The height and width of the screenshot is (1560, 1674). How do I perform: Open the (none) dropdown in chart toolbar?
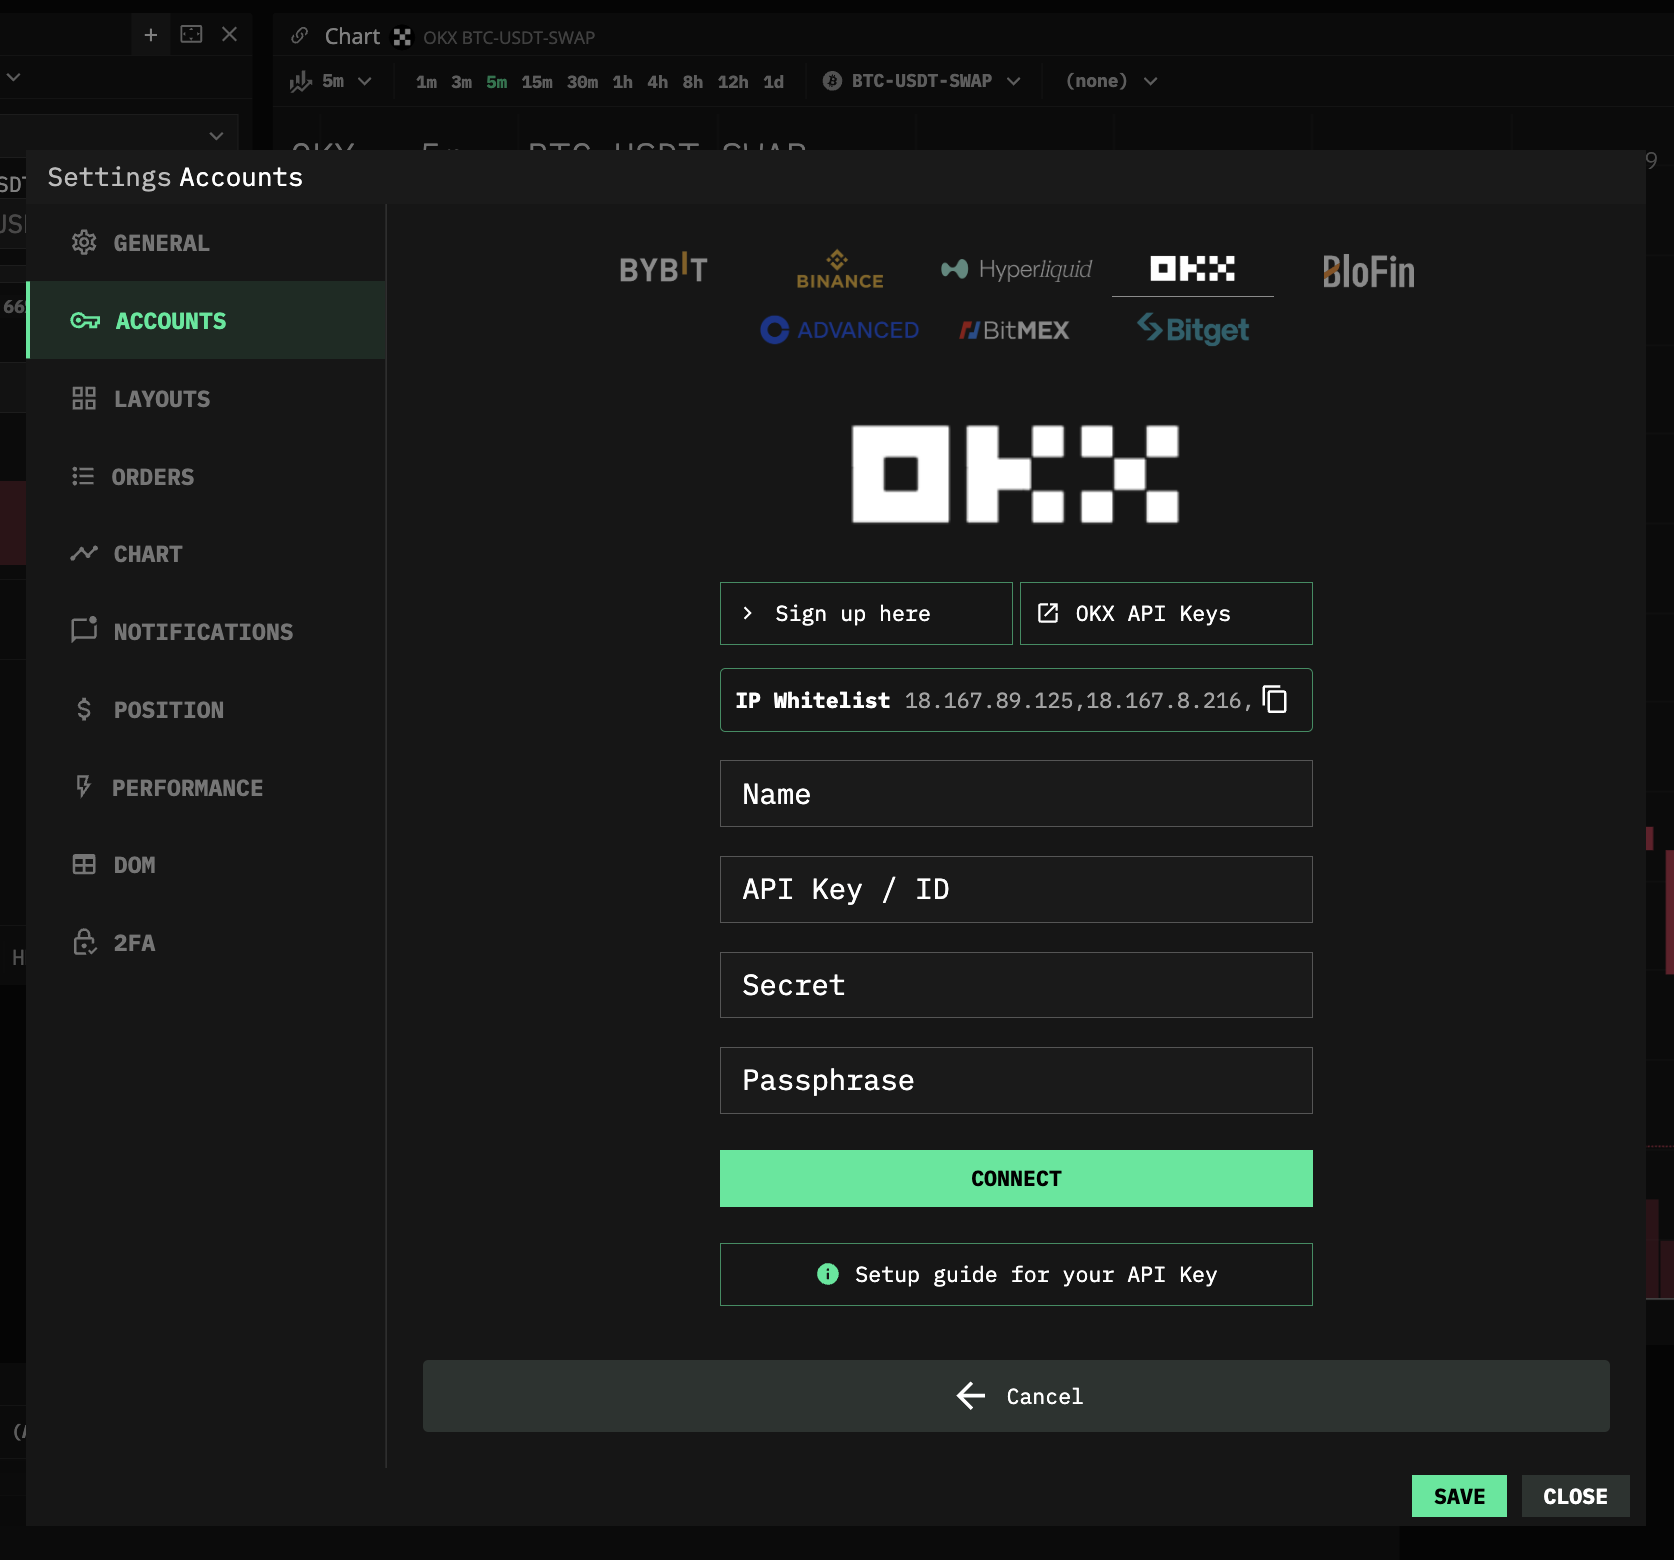click(x=1111, y=81)
